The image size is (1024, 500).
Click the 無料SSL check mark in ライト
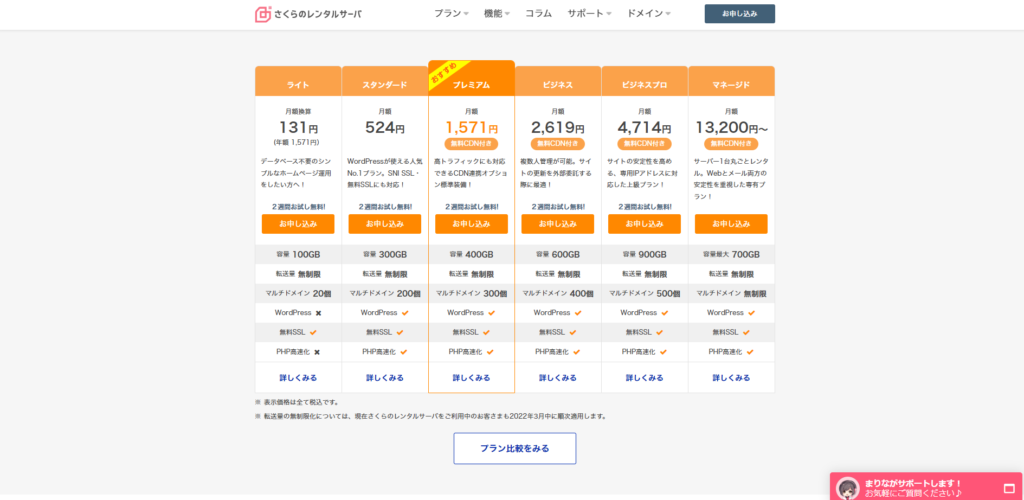click(x=313, y=332)
